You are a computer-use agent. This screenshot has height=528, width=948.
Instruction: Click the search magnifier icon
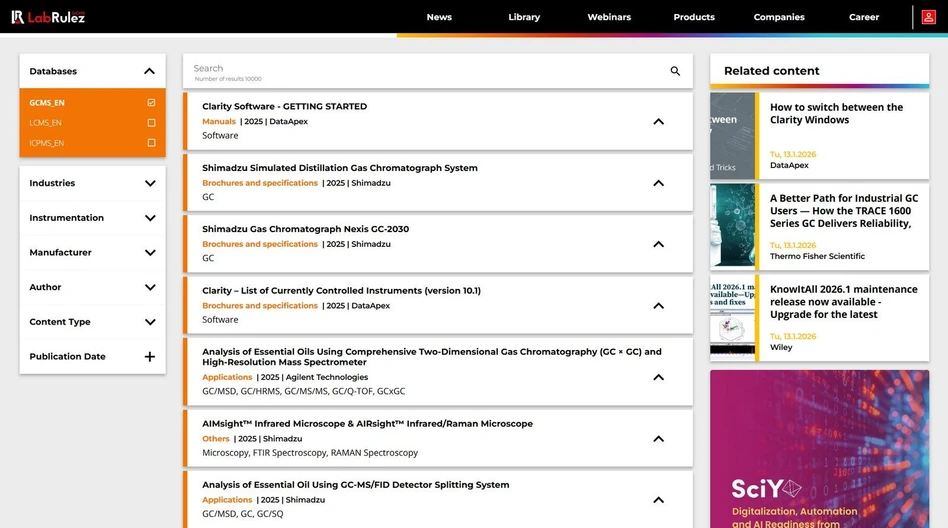[675, 71]
